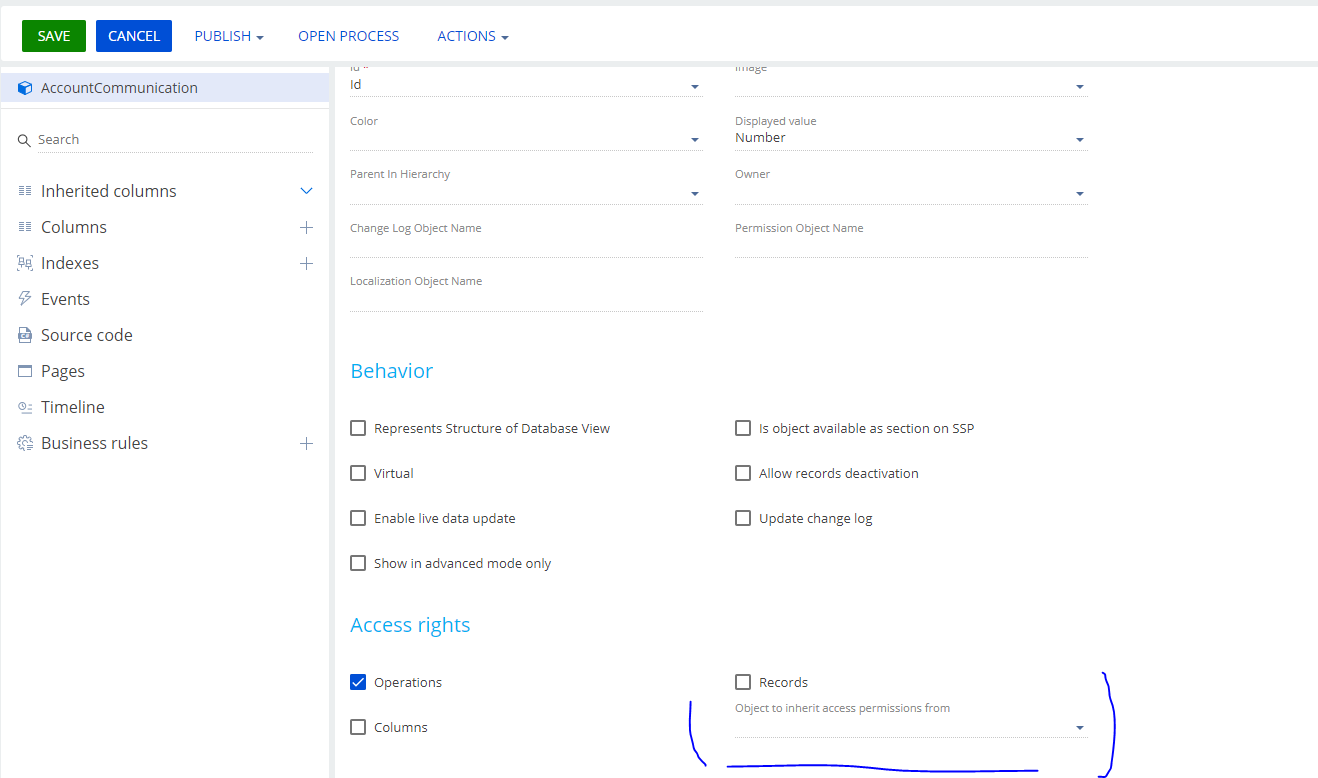Enable the Virtual checkbox
Image resolution: width=1318 pixels, height=778 pixels.
[358, 472]
